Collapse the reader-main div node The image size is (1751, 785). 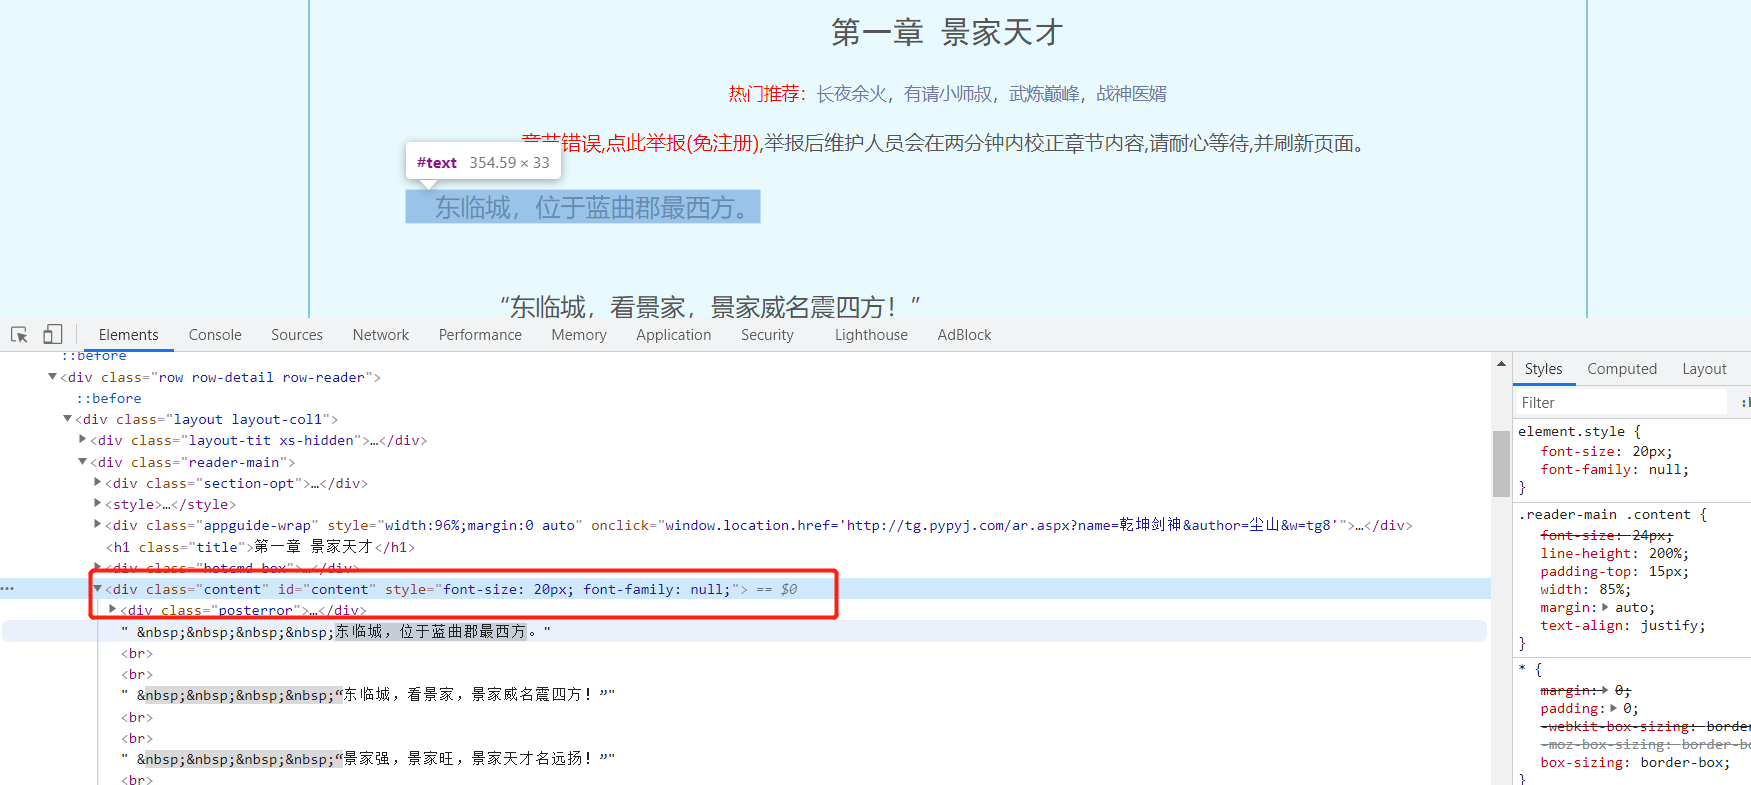click(83, 462)
